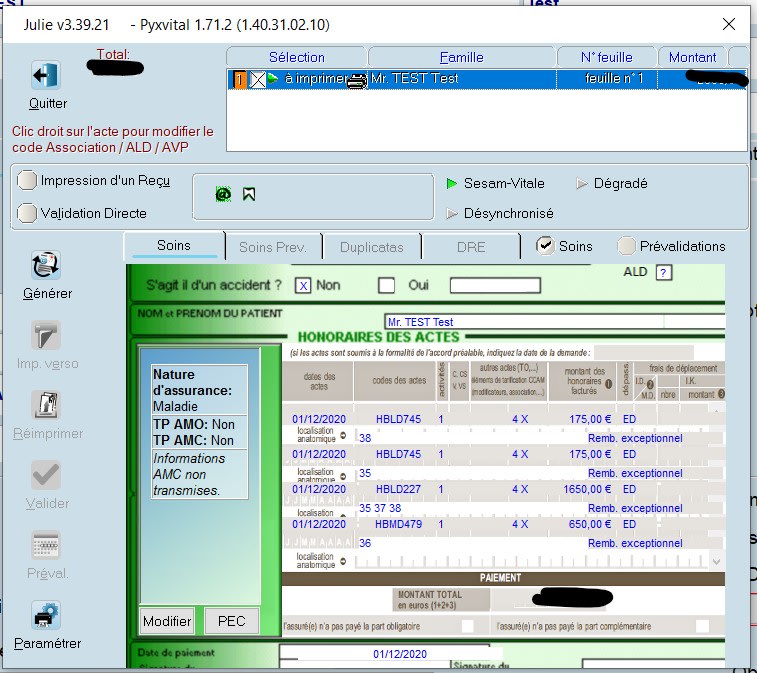
Task: Open Paramétrer printer settings icon
Action: coord(47,616)
